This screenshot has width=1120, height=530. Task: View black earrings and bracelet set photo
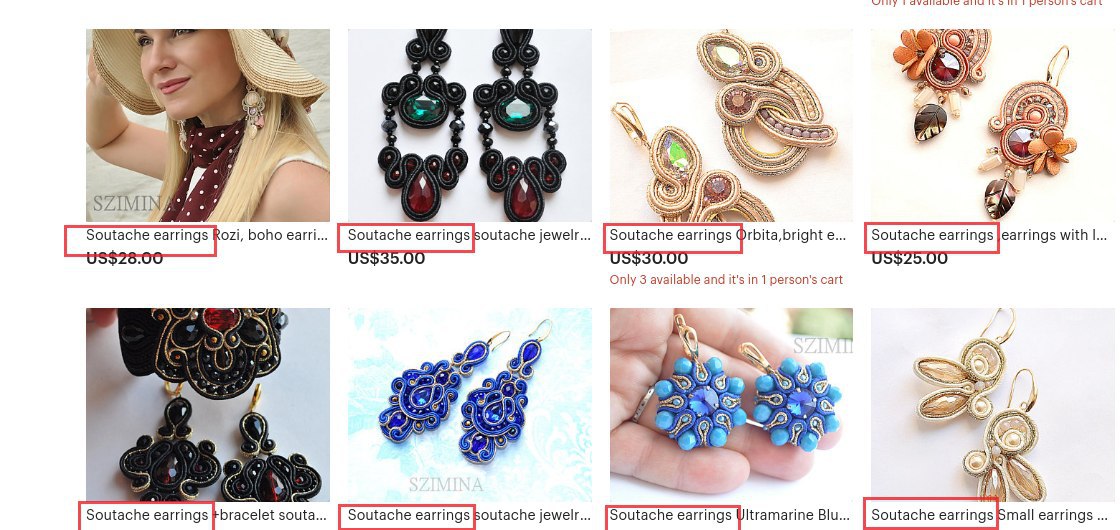(208, 405)
